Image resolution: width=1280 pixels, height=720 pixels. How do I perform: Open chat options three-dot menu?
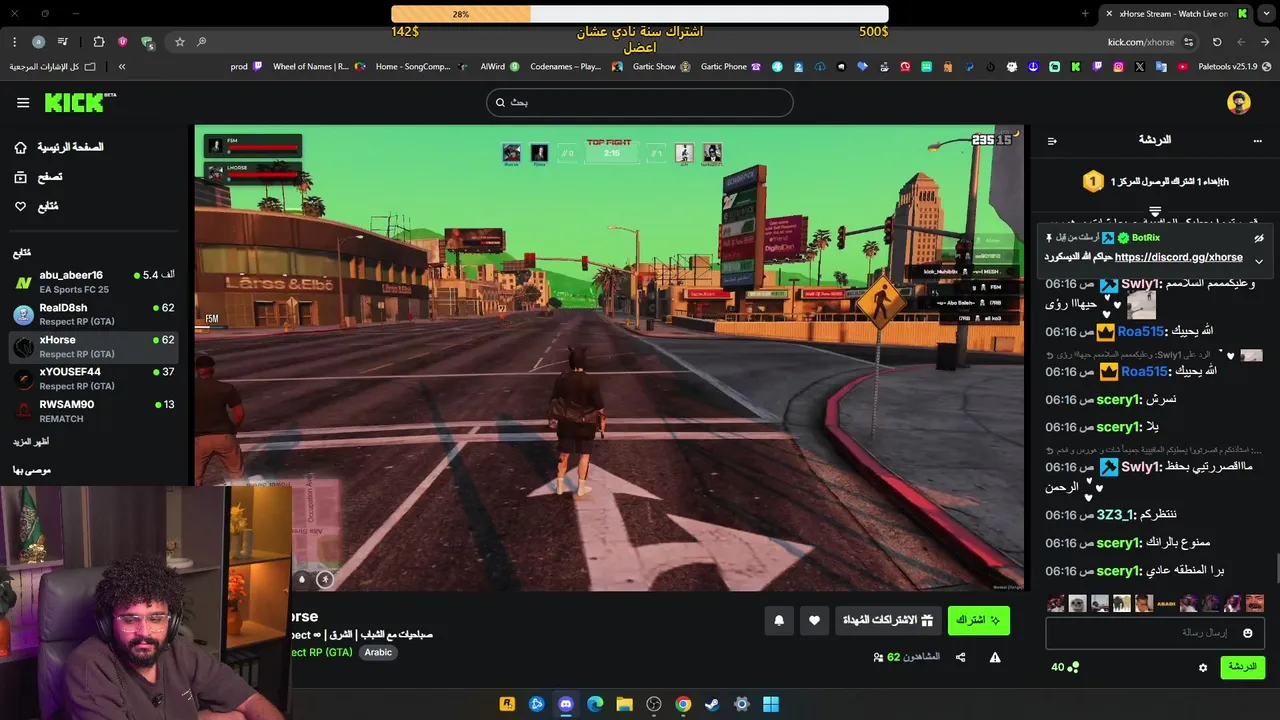1258,141
